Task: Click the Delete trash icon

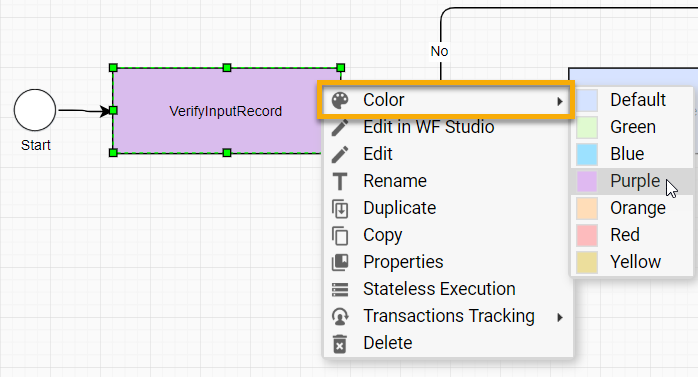Action: [340, 344]
